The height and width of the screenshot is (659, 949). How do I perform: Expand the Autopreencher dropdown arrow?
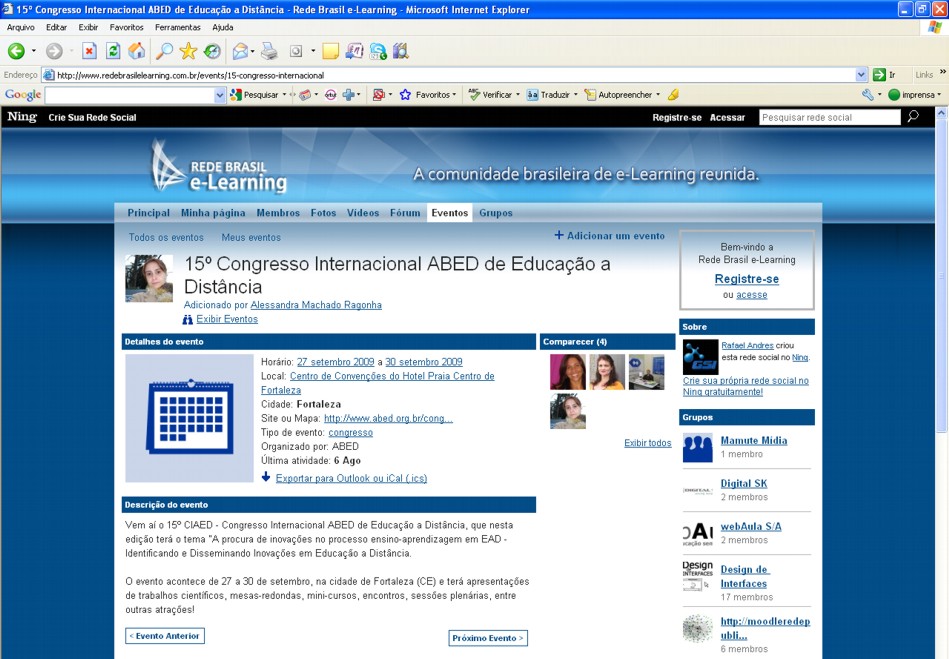(658, 95)
